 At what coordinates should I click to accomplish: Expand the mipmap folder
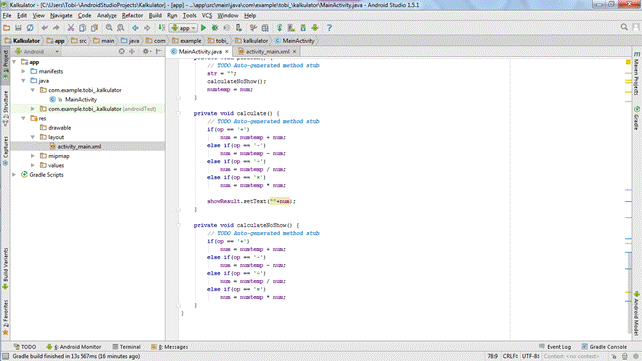tap(33, 156)
